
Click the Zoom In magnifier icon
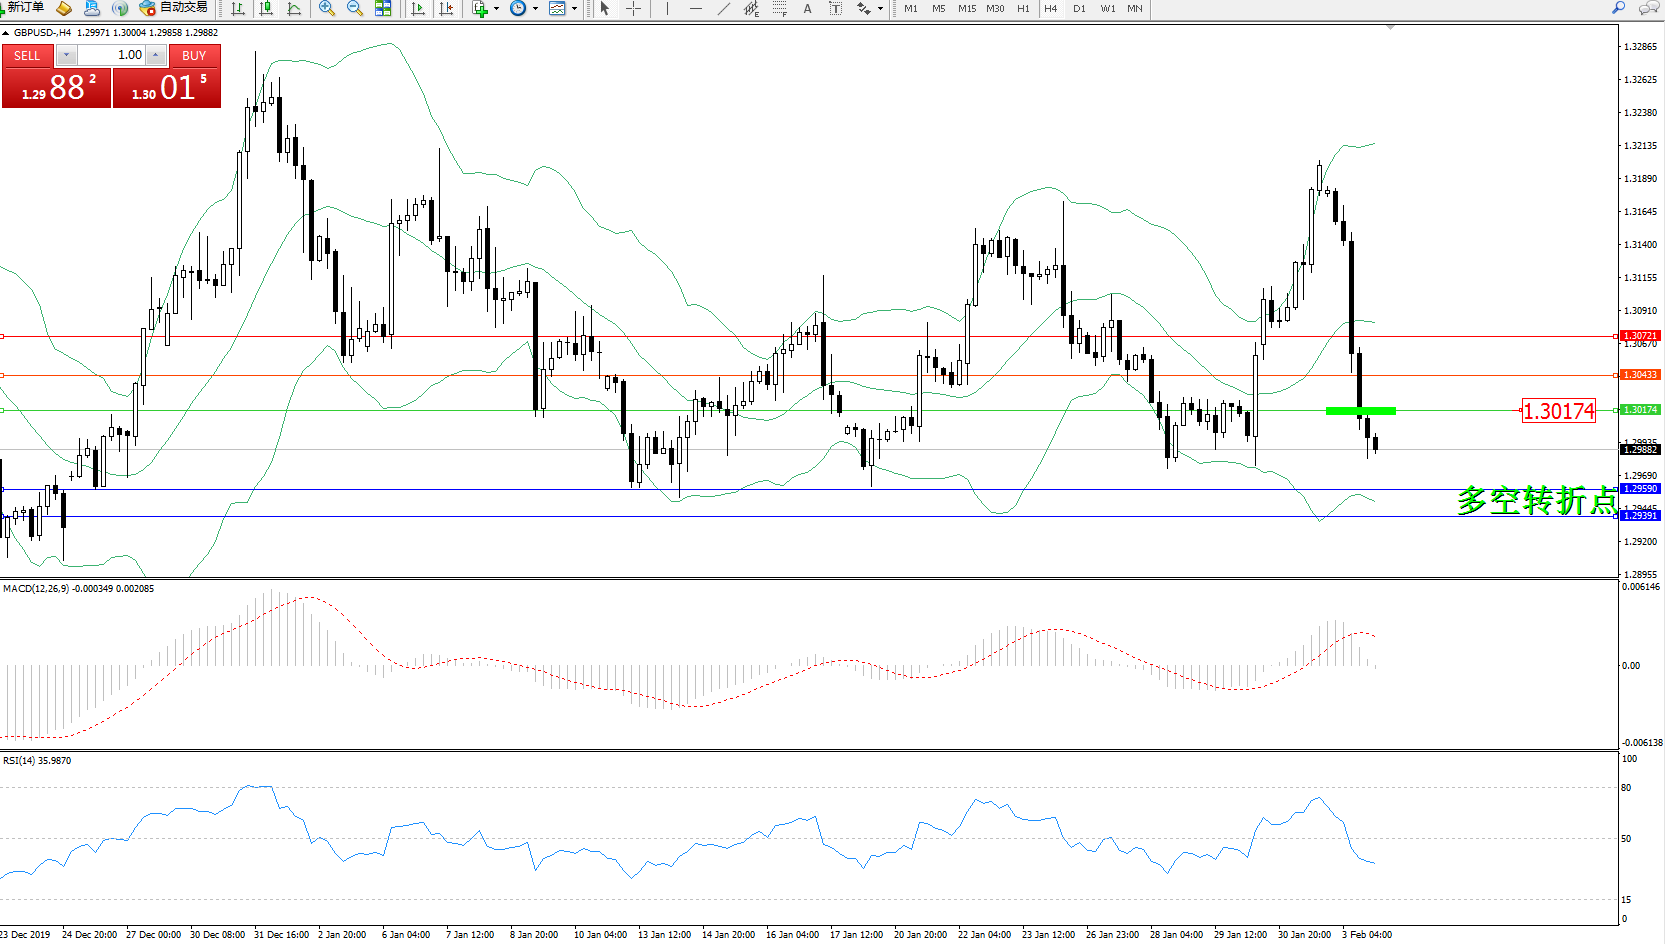(x=326, y=8)
